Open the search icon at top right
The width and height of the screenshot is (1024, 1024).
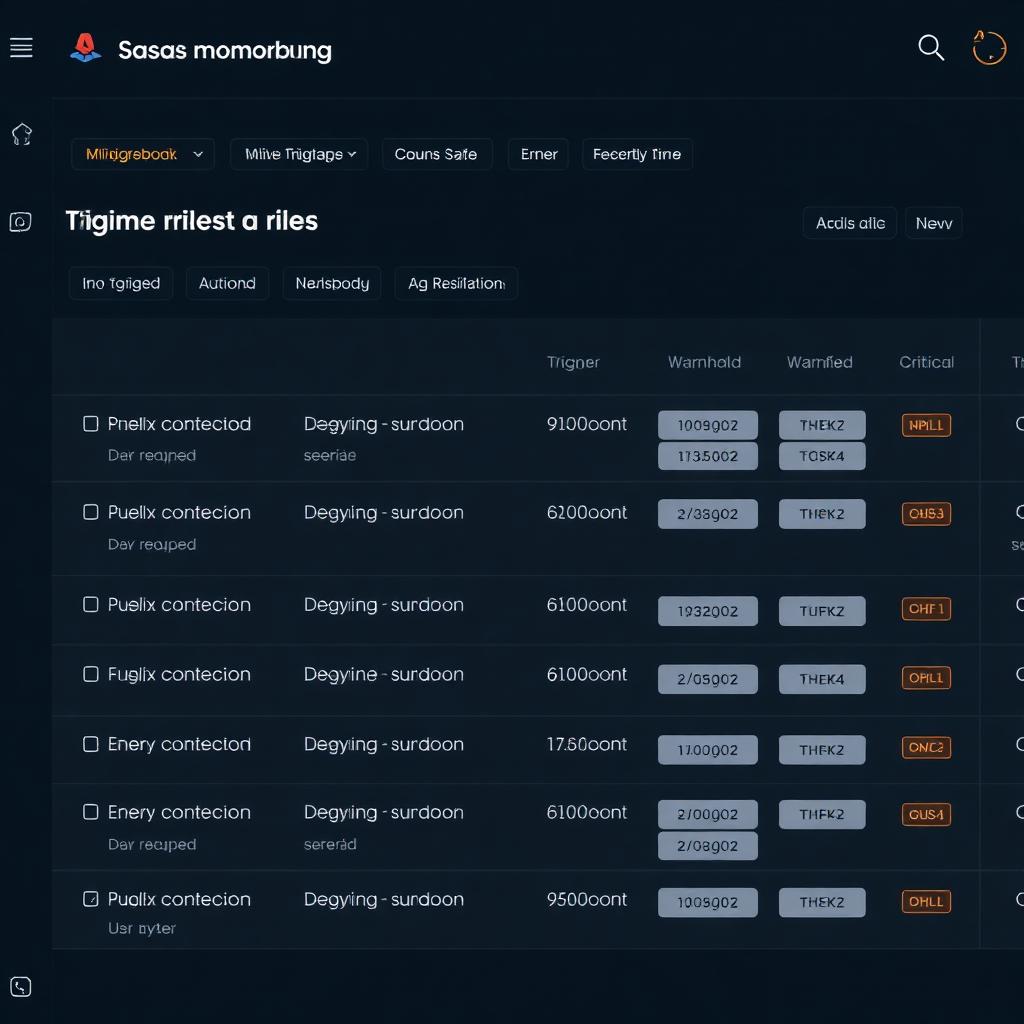(x=931, y=47)
